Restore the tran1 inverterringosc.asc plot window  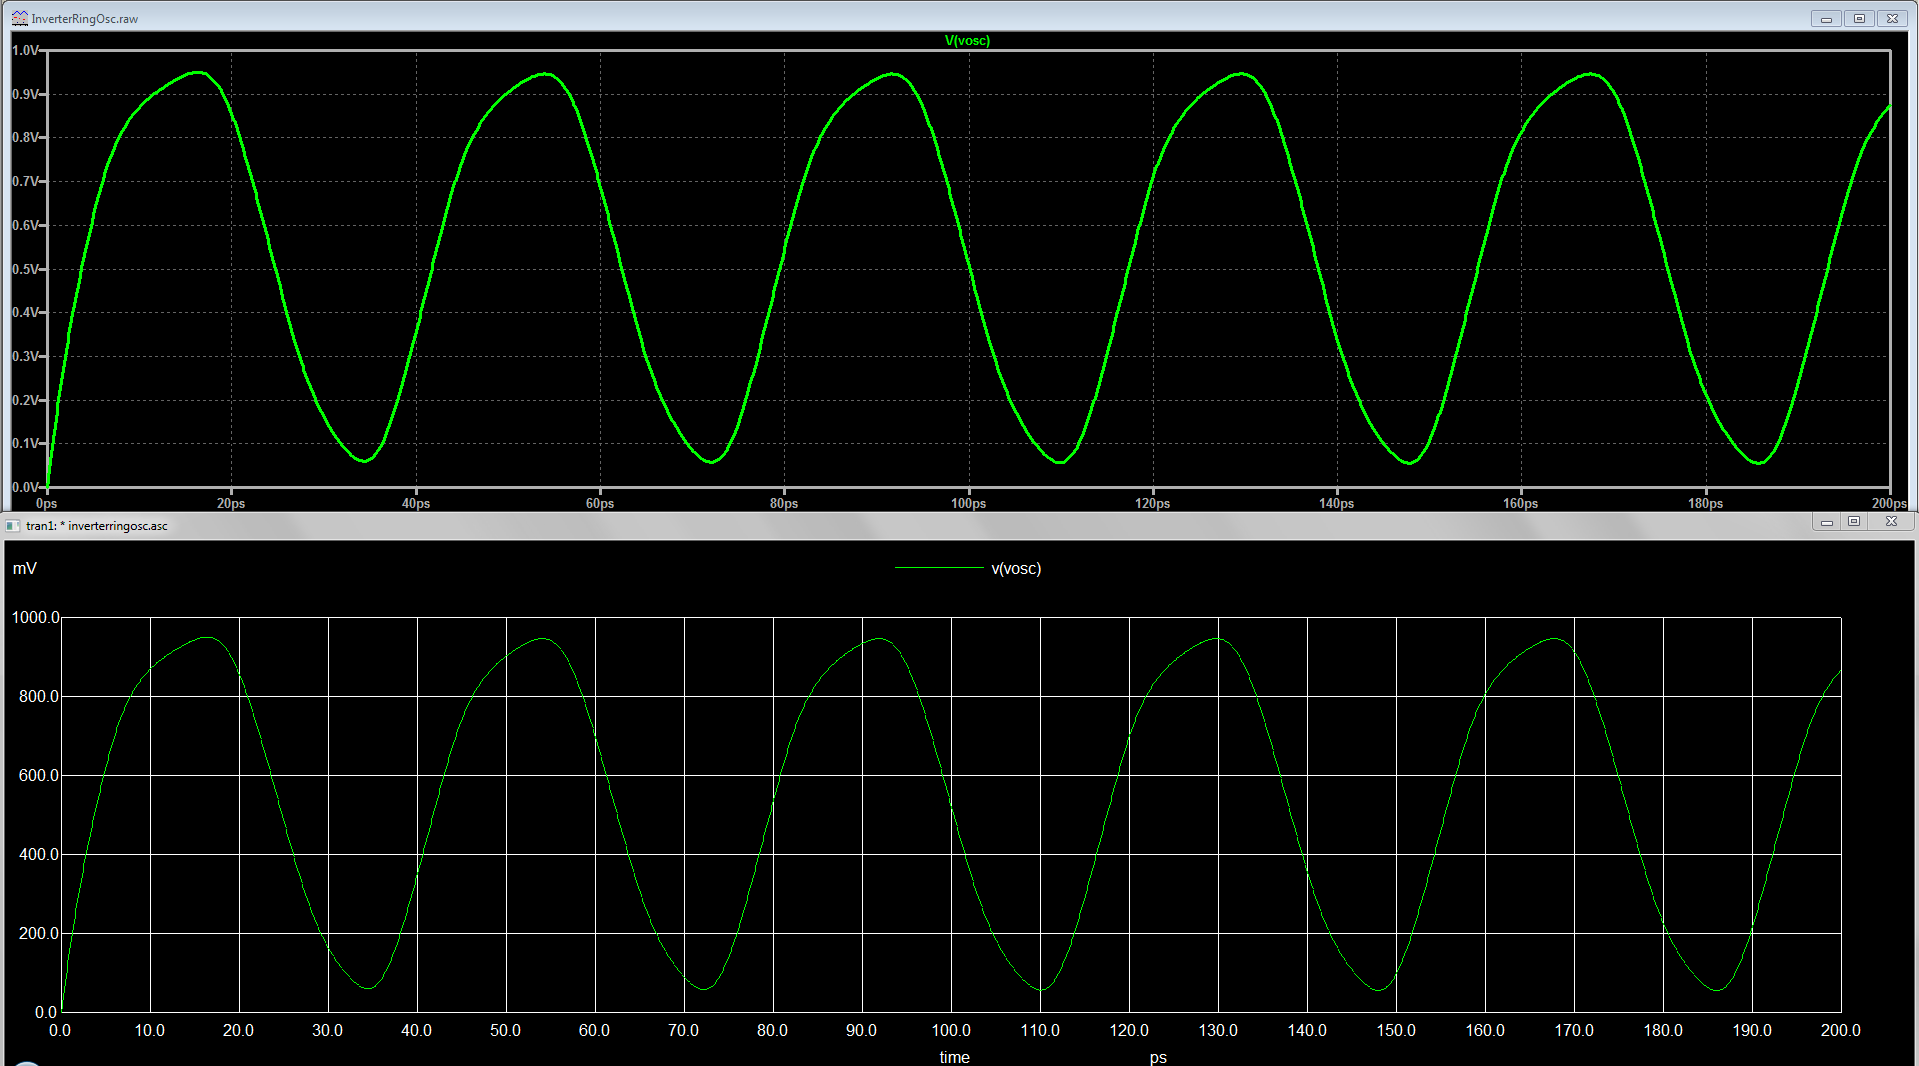[1854, 522]
